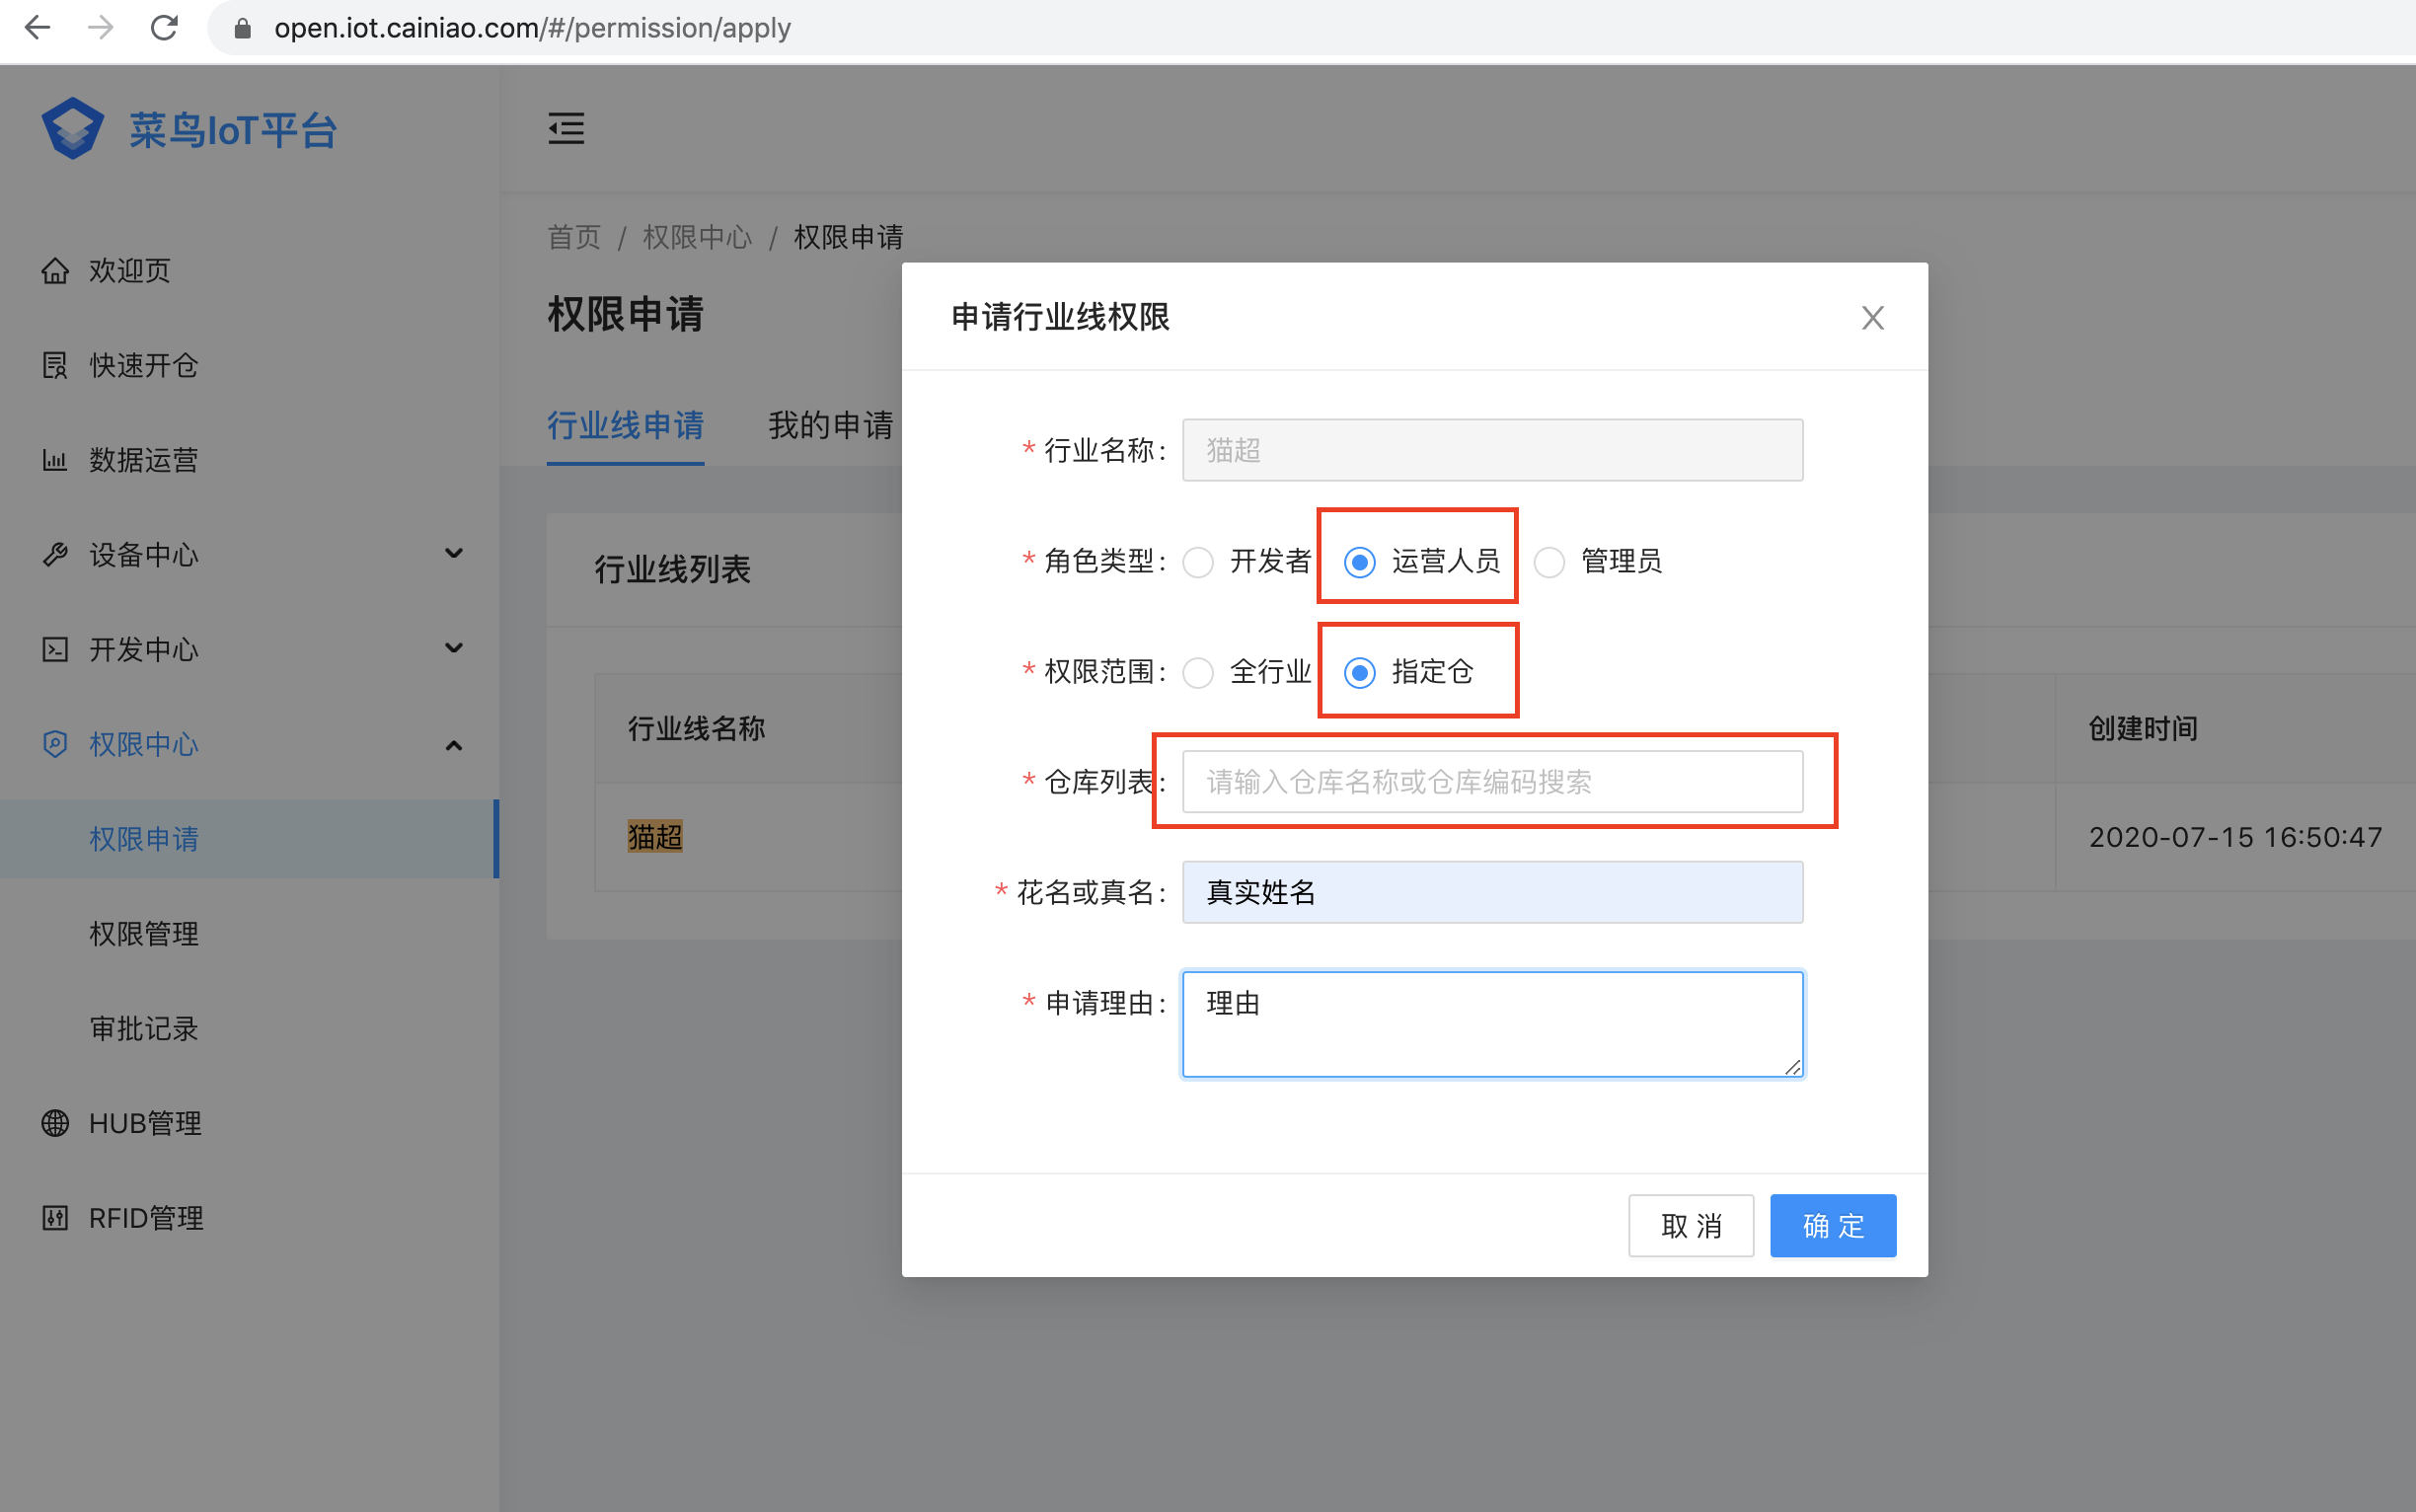This screenshot has width=2416, height=1512.
Task: Close the 申请行业线权限 dialog
Action: coord(1872,318)
